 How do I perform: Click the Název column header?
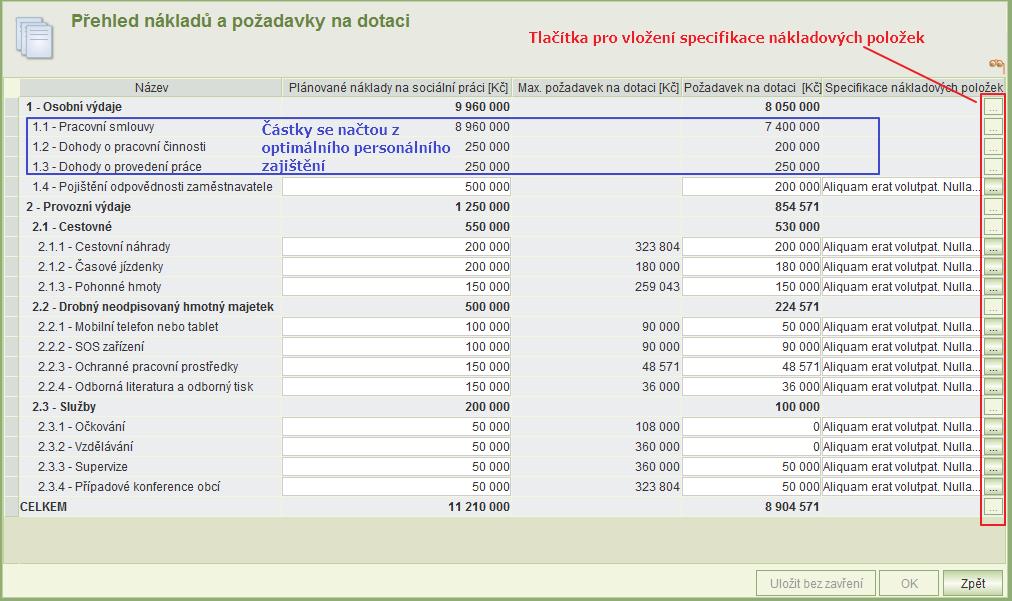pyautogui.click(x=151, y=88)
